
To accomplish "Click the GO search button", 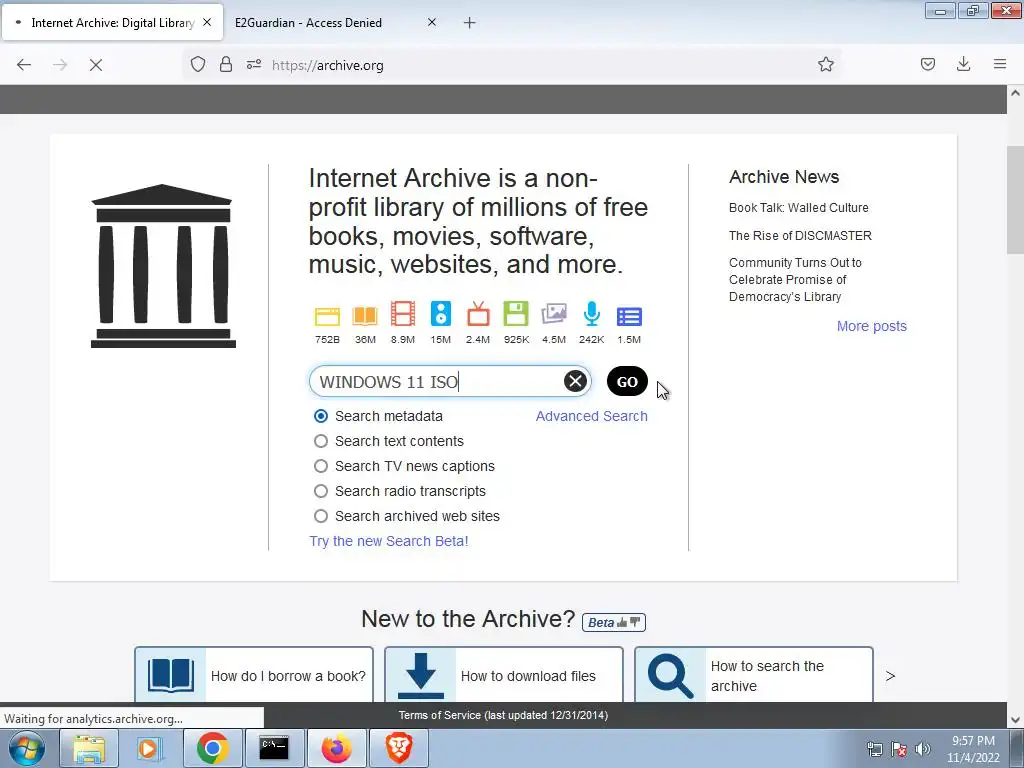I will 627,381.
